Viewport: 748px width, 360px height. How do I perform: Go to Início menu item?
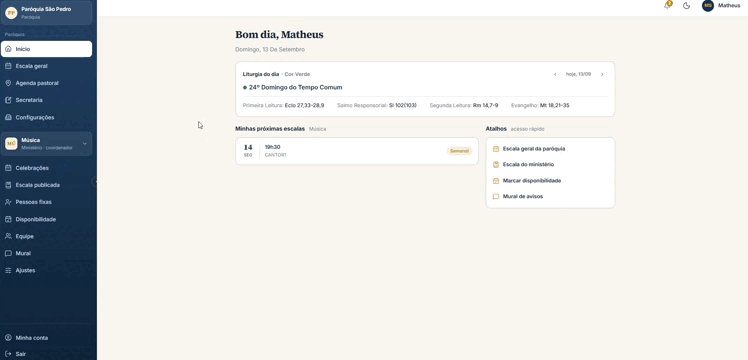click(x=46, y=49)
